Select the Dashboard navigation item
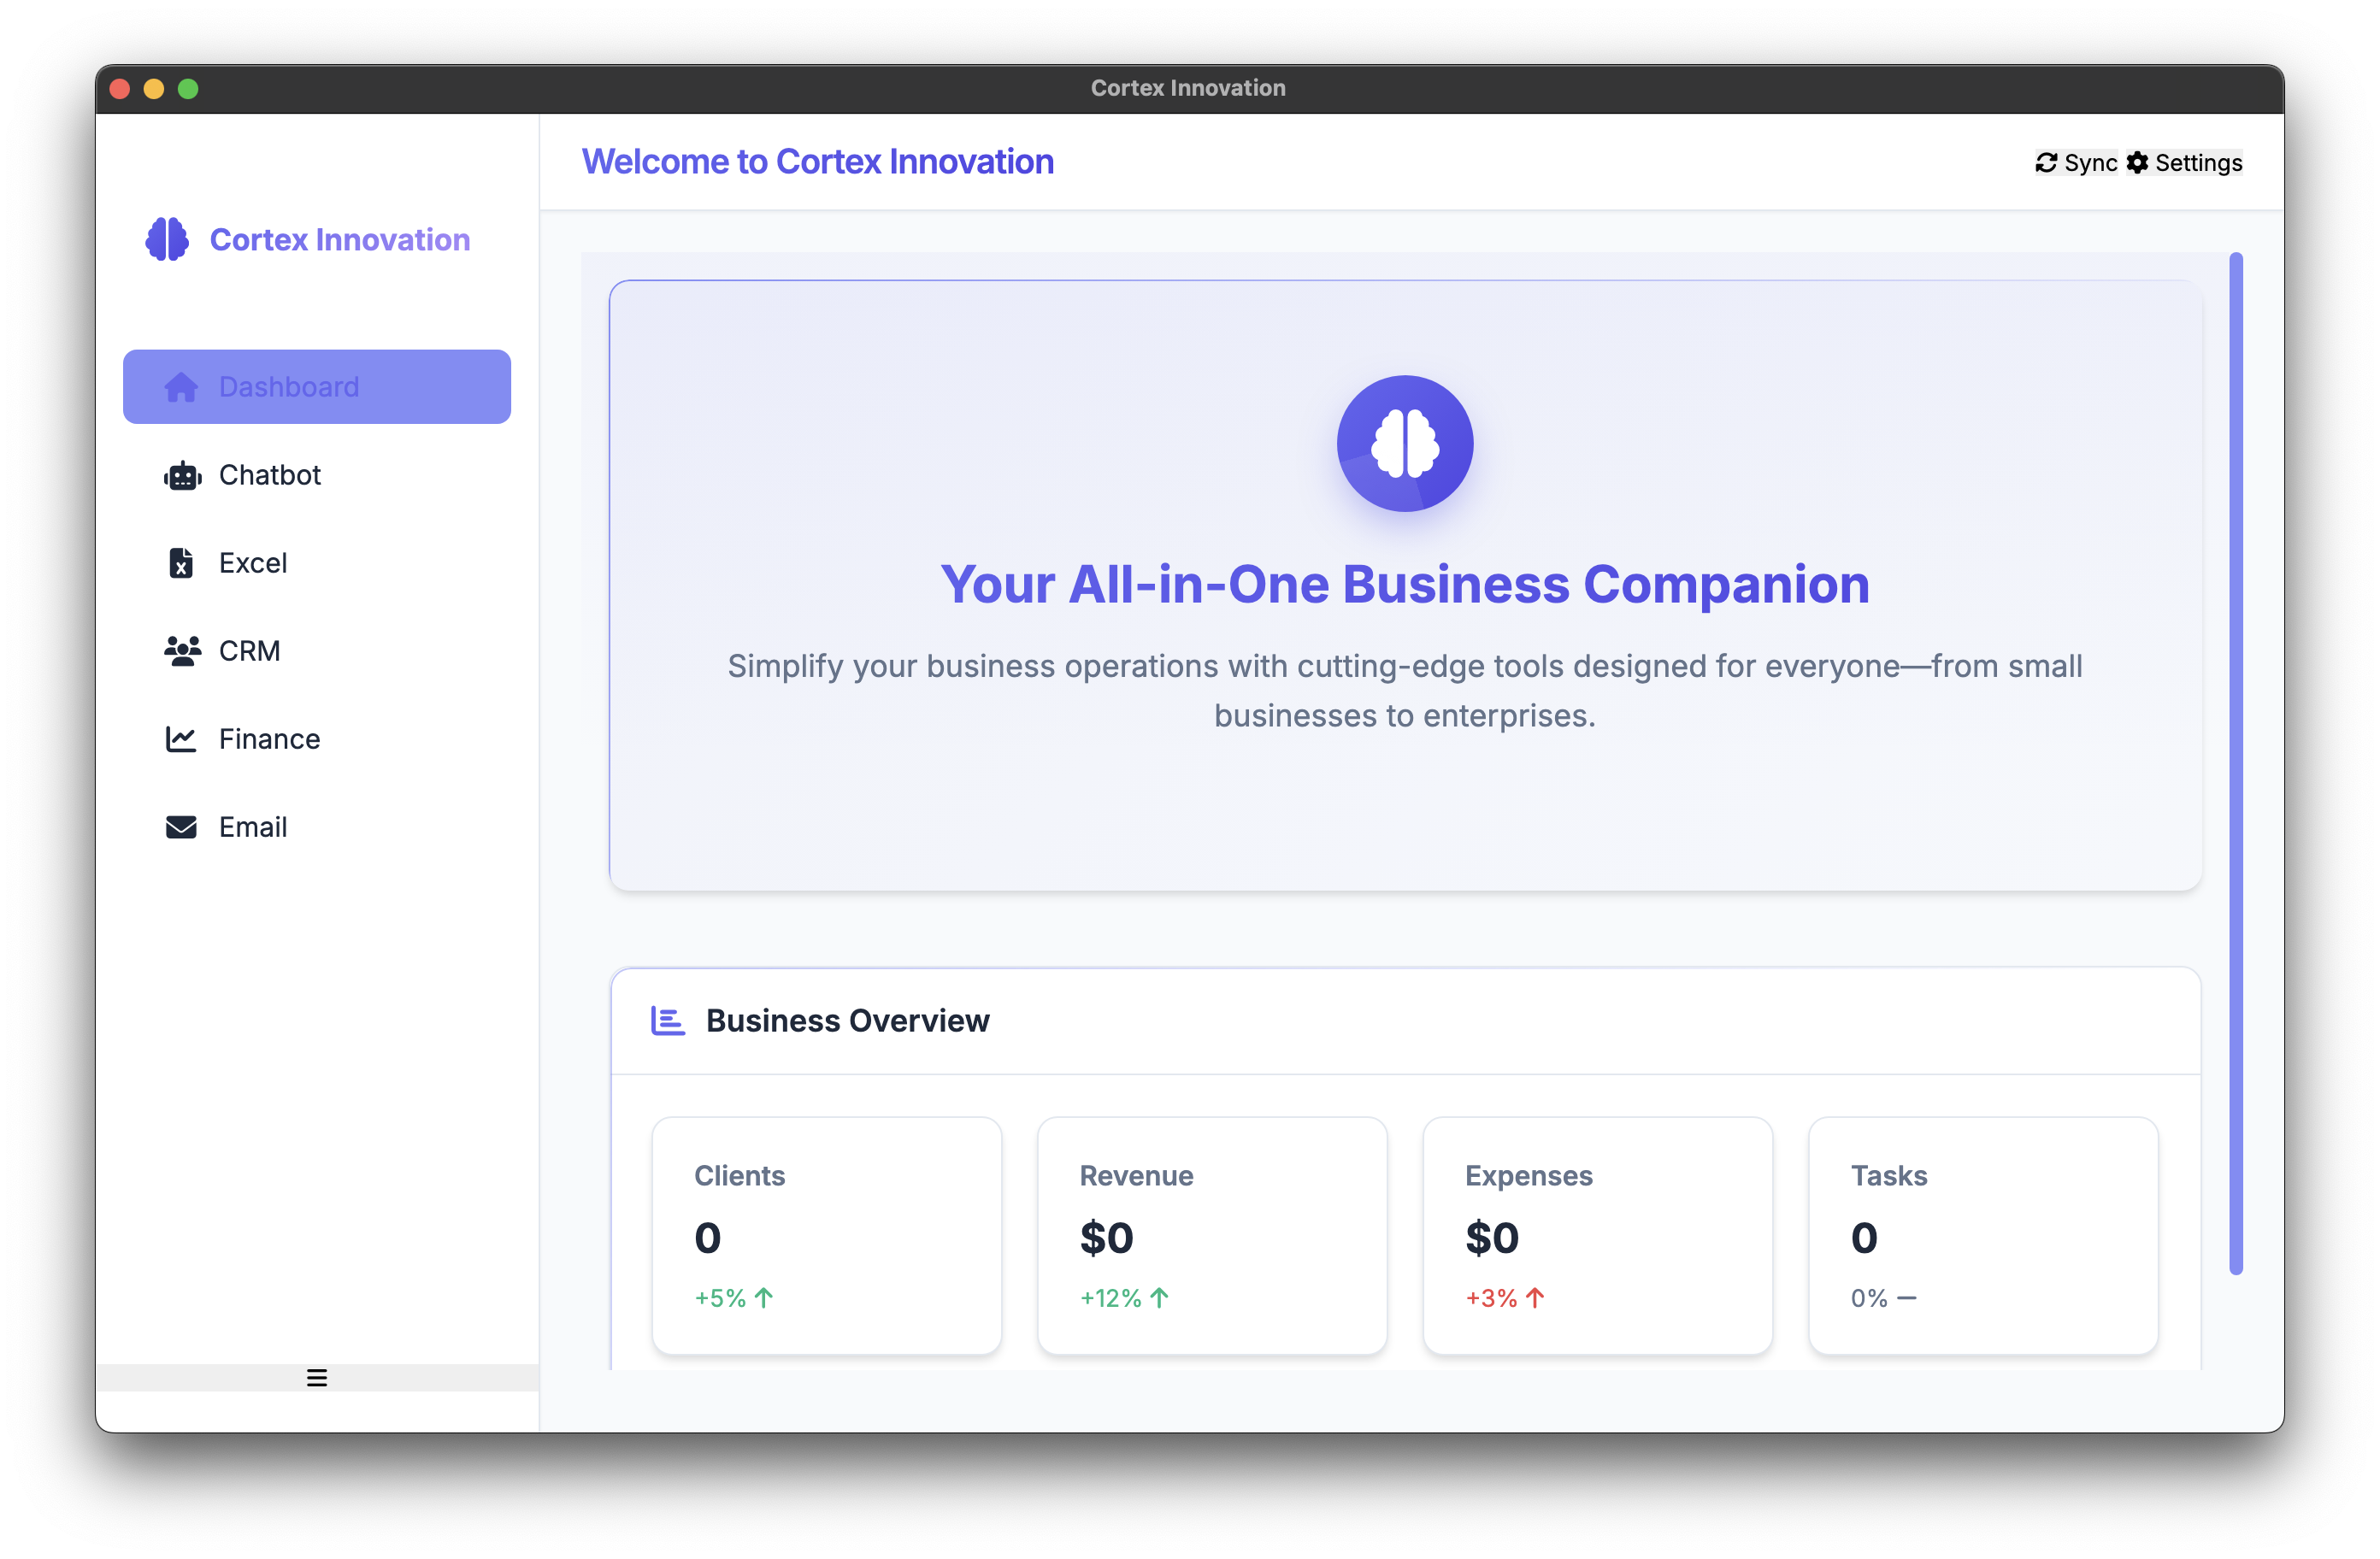Image resolution: width=2380 pixels, height=1559 pixels. pyautogui.click(x=316, y=387)
